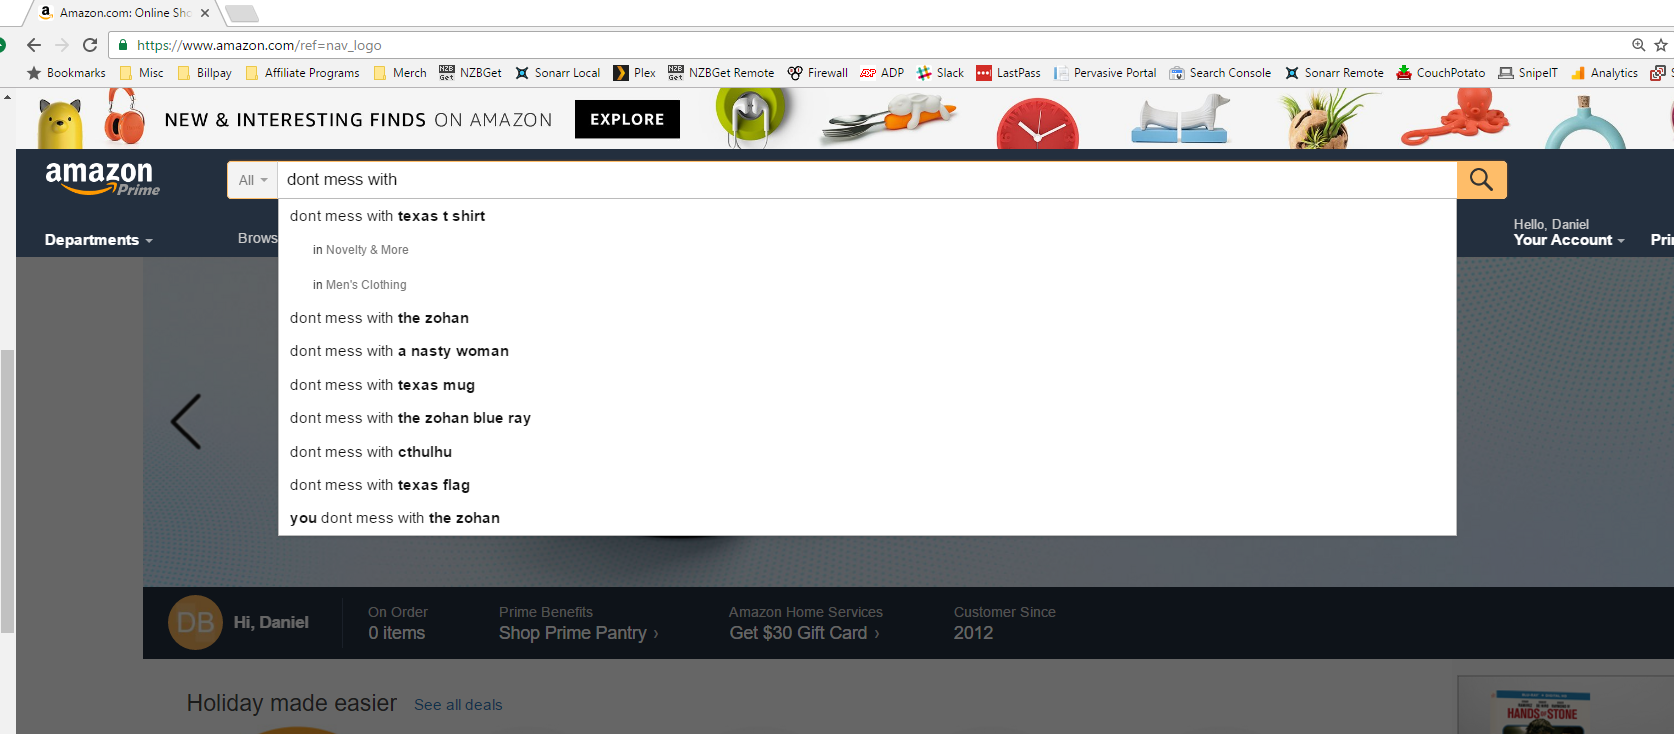Screen dimensions: 1675x734
Task: Open the NZBGet Remote bookmark
Action: [x=721, y=73]
